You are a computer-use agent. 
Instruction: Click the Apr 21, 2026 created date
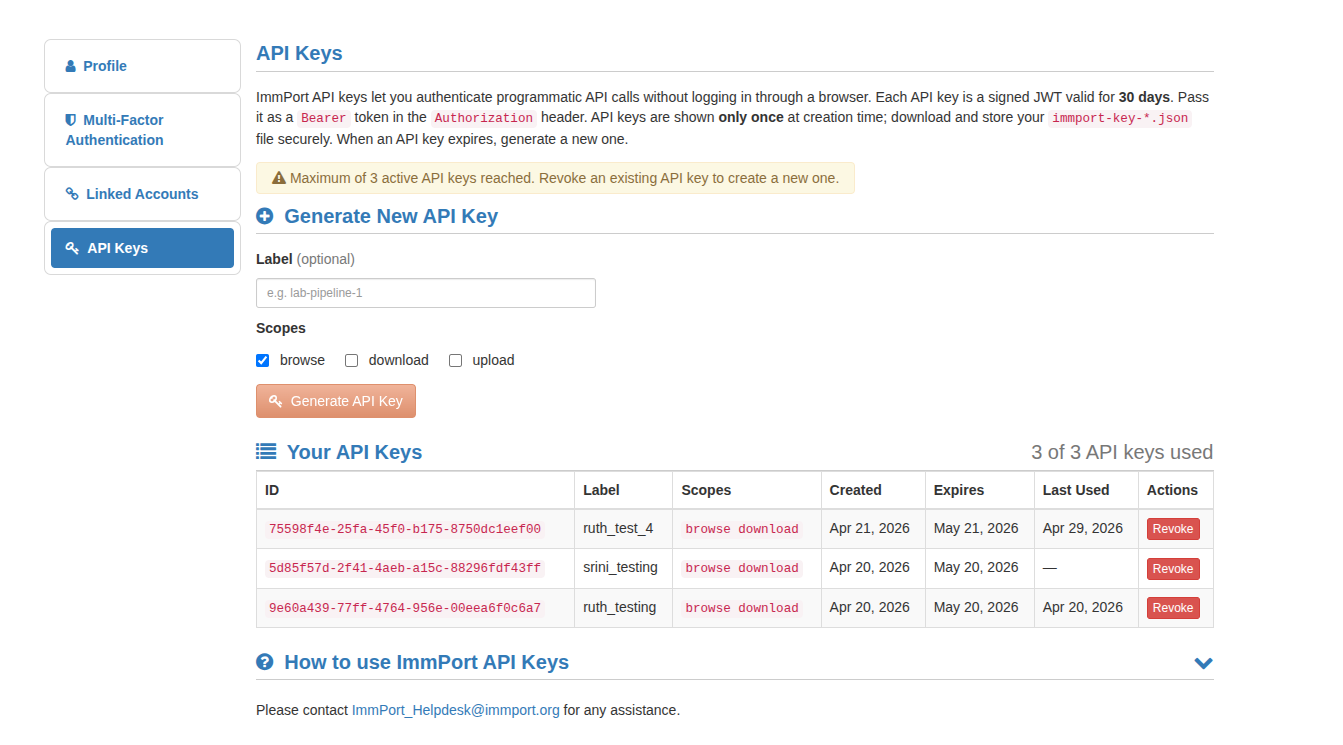pyautogui.click(x=870, y=528)
